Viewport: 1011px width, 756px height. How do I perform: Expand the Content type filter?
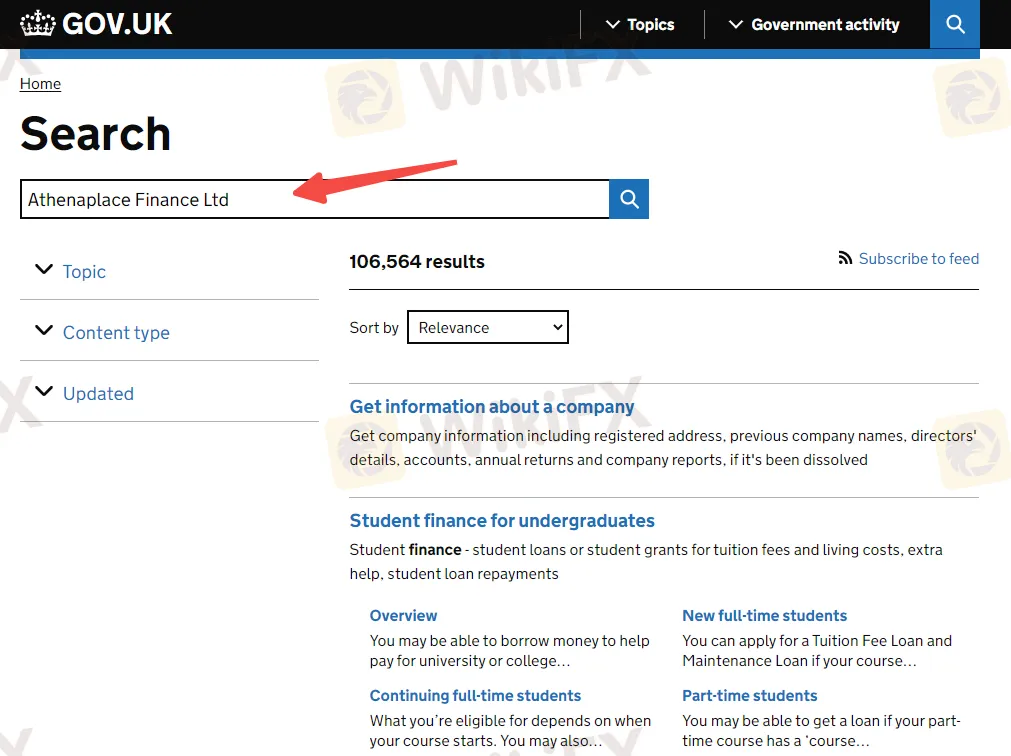click(116, 333)
